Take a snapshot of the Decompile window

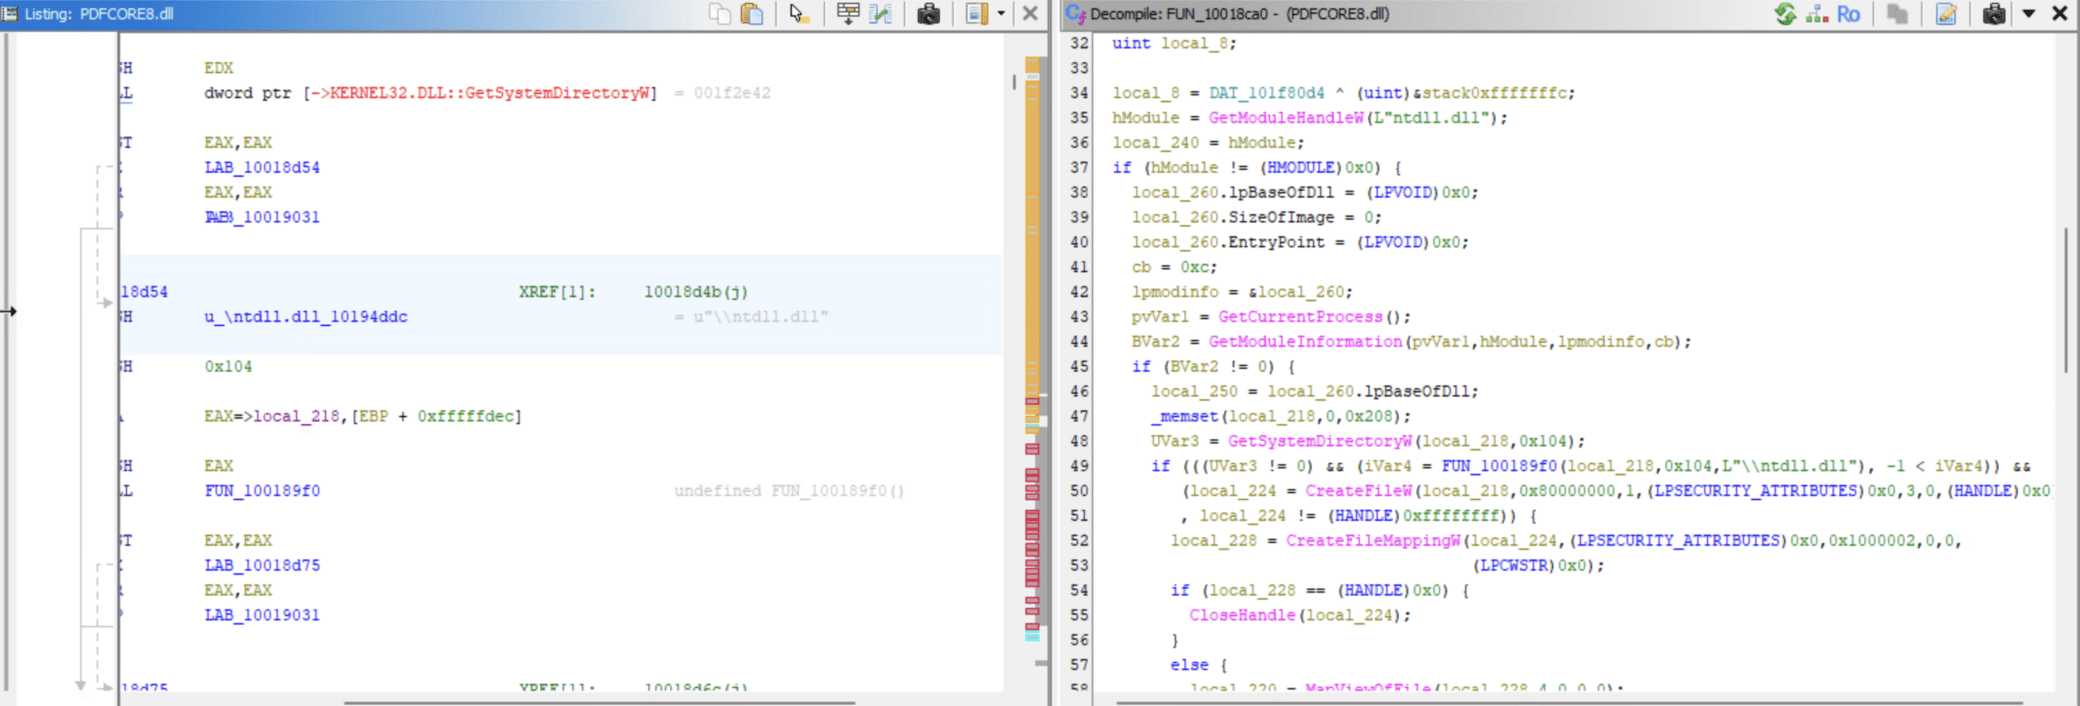point(1994,14)
